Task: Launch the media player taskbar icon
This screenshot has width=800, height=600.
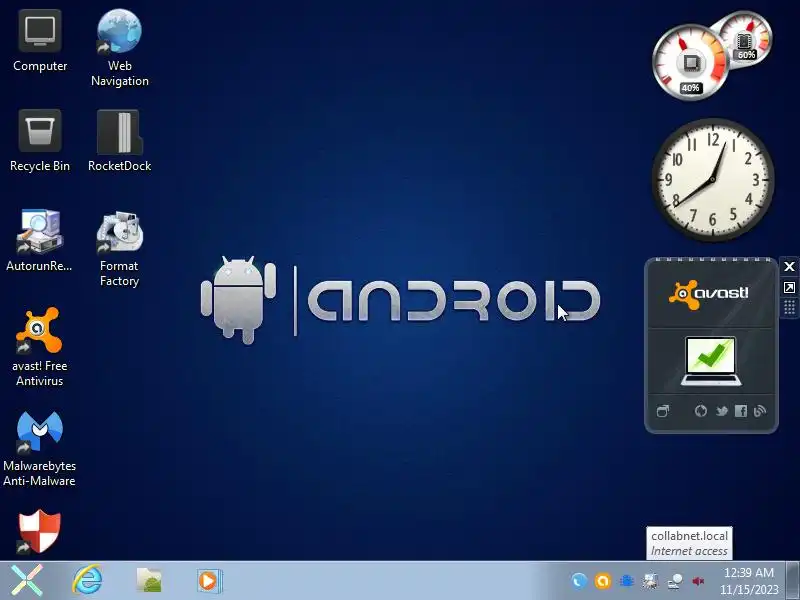Action: pyautogui.click(x=209, y=581)
